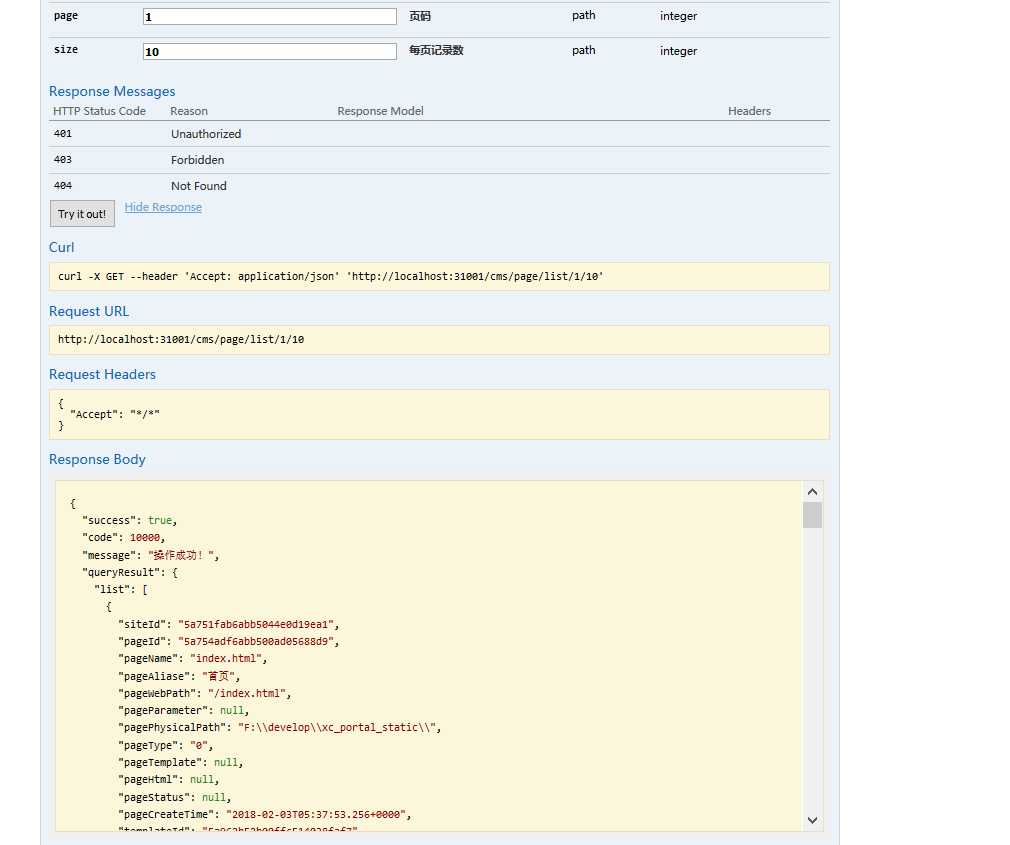Click the 页码 description text
The image size is (1010, 845).
(x=420, y=16)
